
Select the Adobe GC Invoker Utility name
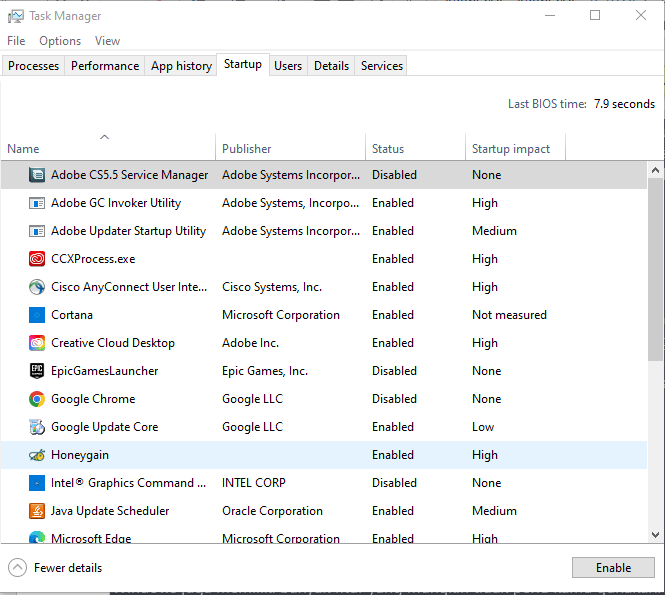(116, 203)
